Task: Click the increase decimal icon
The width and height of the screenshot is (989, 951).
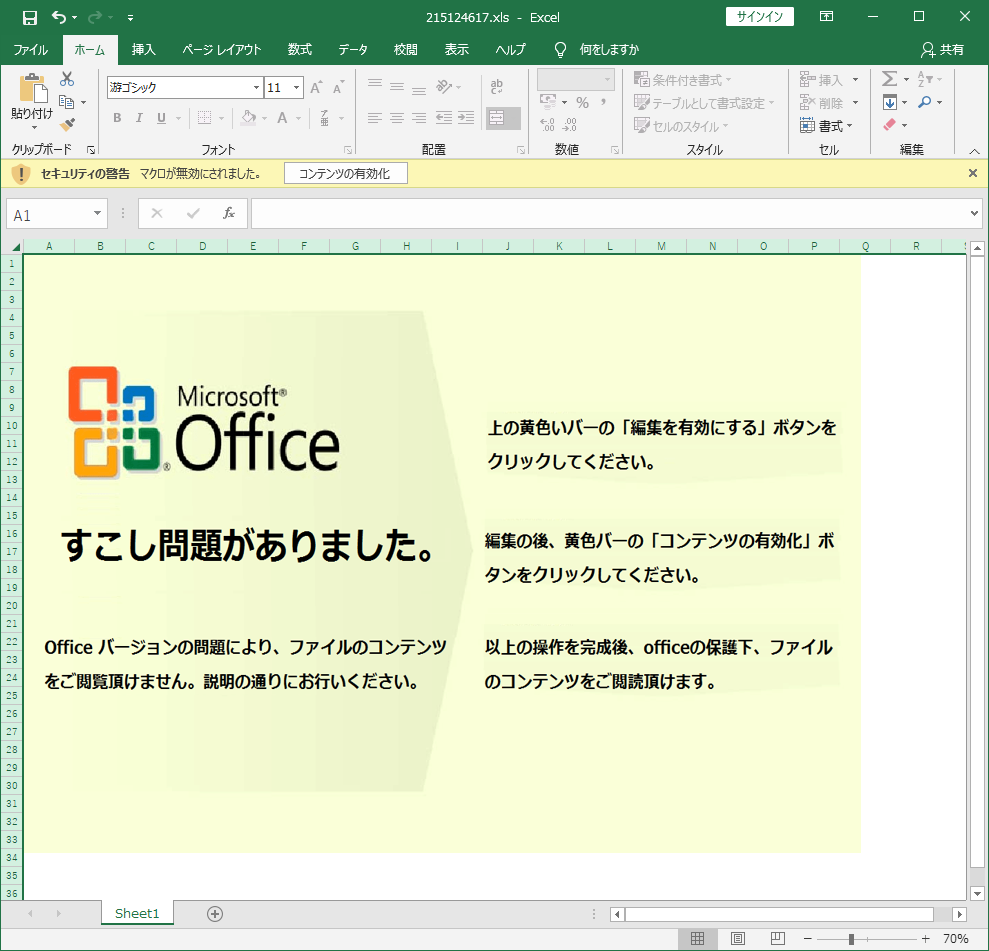Action: [547, 125]
